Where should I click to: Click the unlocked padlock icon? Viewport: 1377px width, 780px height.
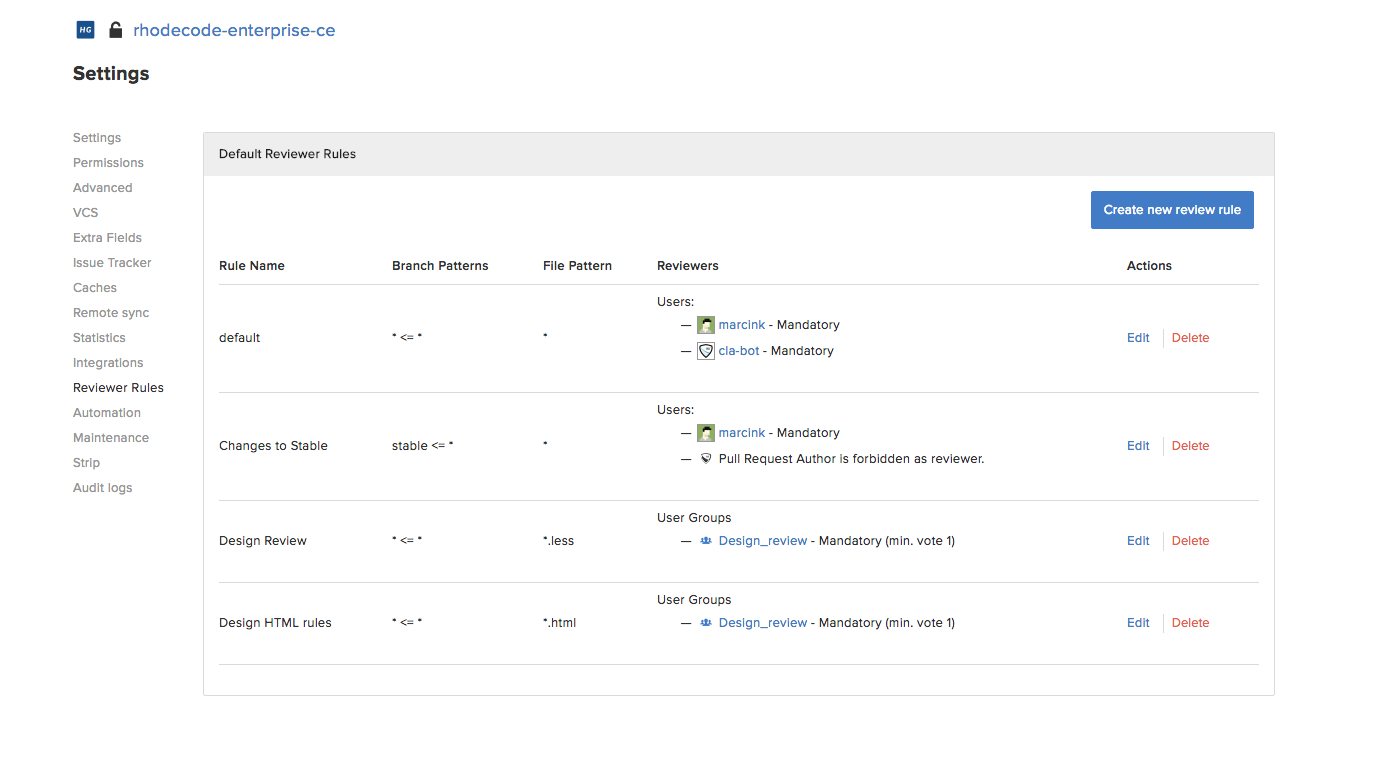pyautogui.click(x=115, y=30)
